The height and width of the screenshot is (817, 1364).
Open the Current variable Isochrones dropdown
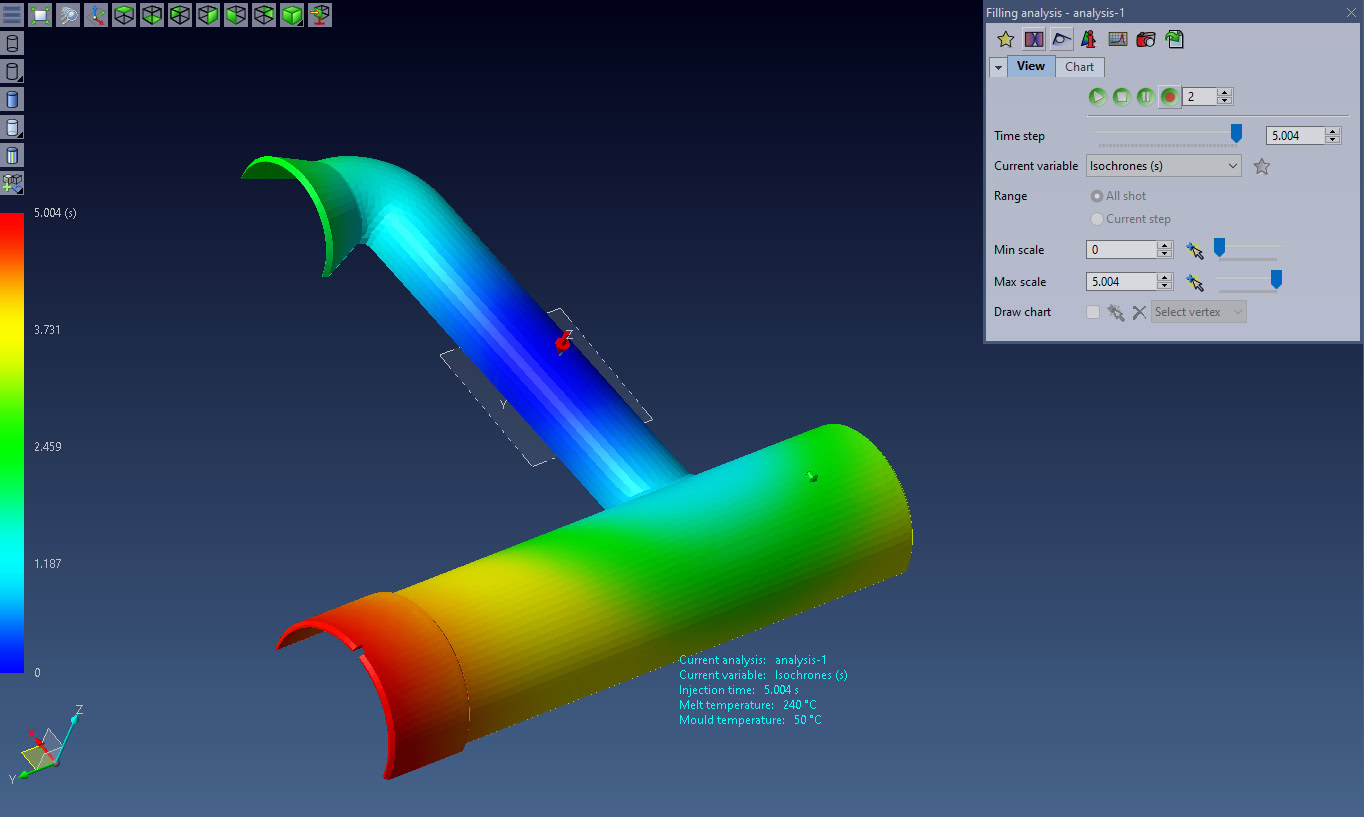click(x=1163, y=166)
